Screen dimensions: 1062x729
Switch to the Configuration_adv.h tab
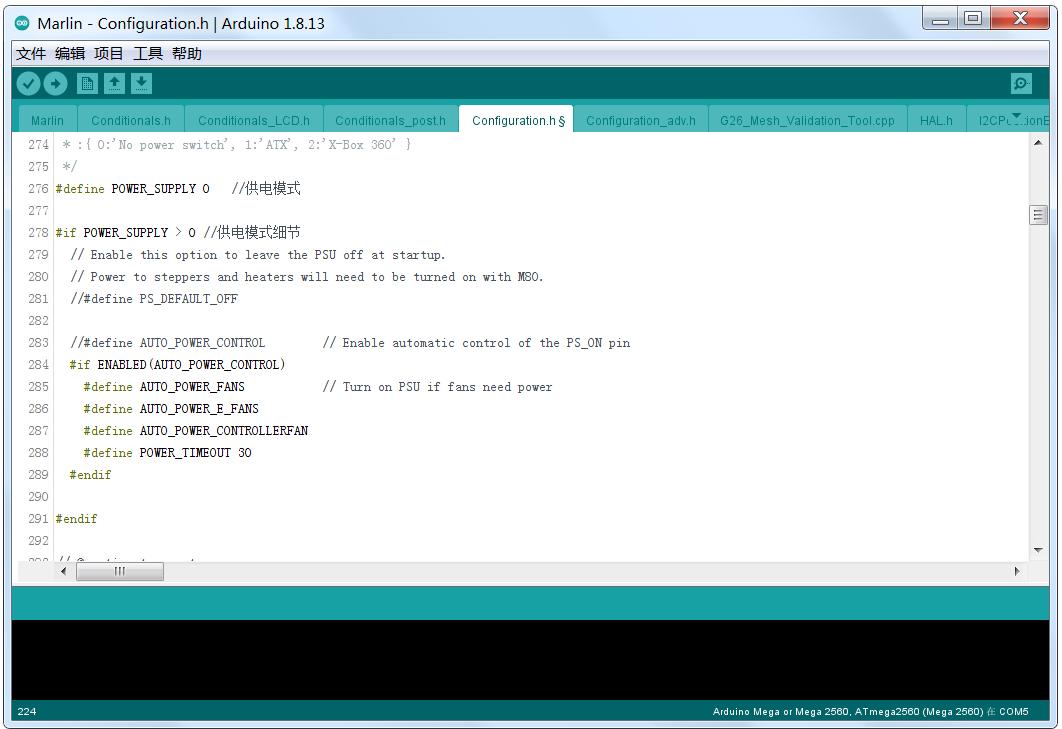641,118
